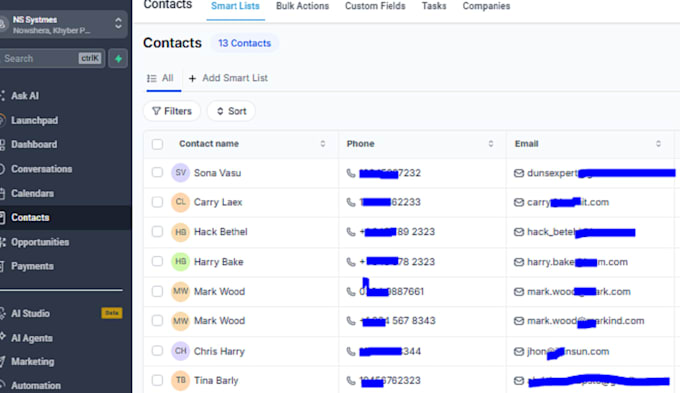Click the phone icon in Sona Vasu's row
The width and height of the screenshot is (680, 393).
point(351,173)
